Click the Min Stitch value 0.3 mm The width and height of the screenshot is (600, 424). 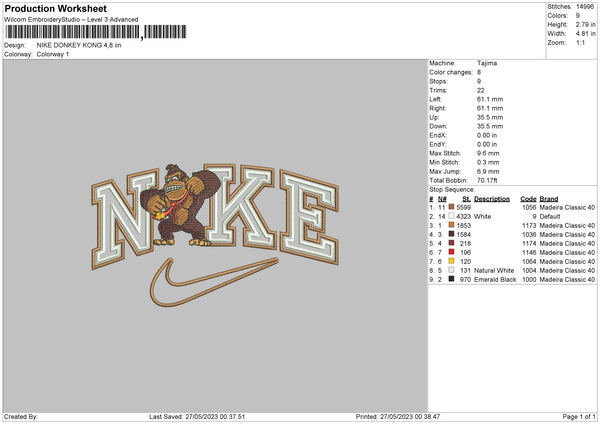[x=488, y=162]
